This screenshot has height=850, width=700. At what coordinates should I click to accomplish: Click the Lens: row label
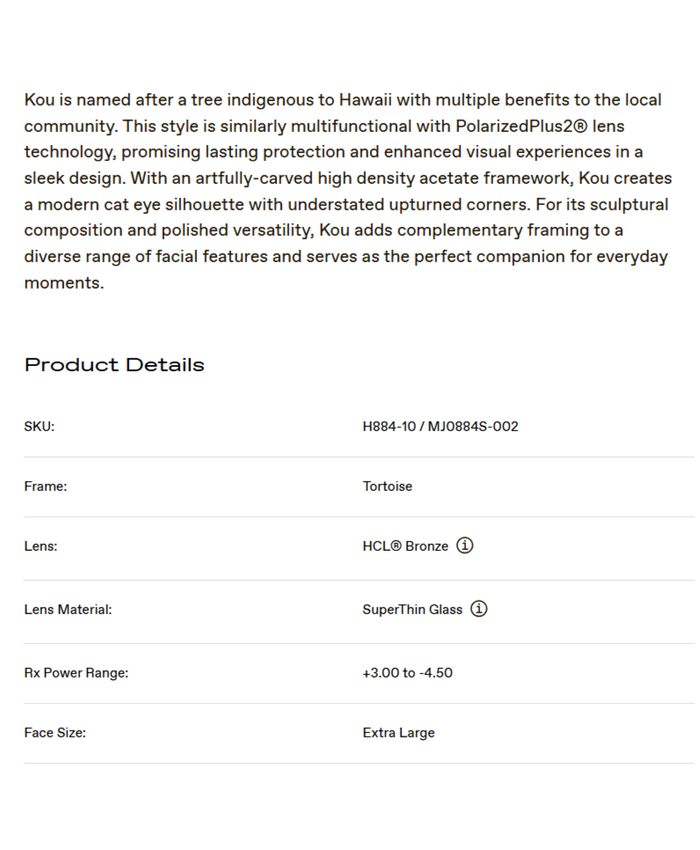[x=41, y=547]
